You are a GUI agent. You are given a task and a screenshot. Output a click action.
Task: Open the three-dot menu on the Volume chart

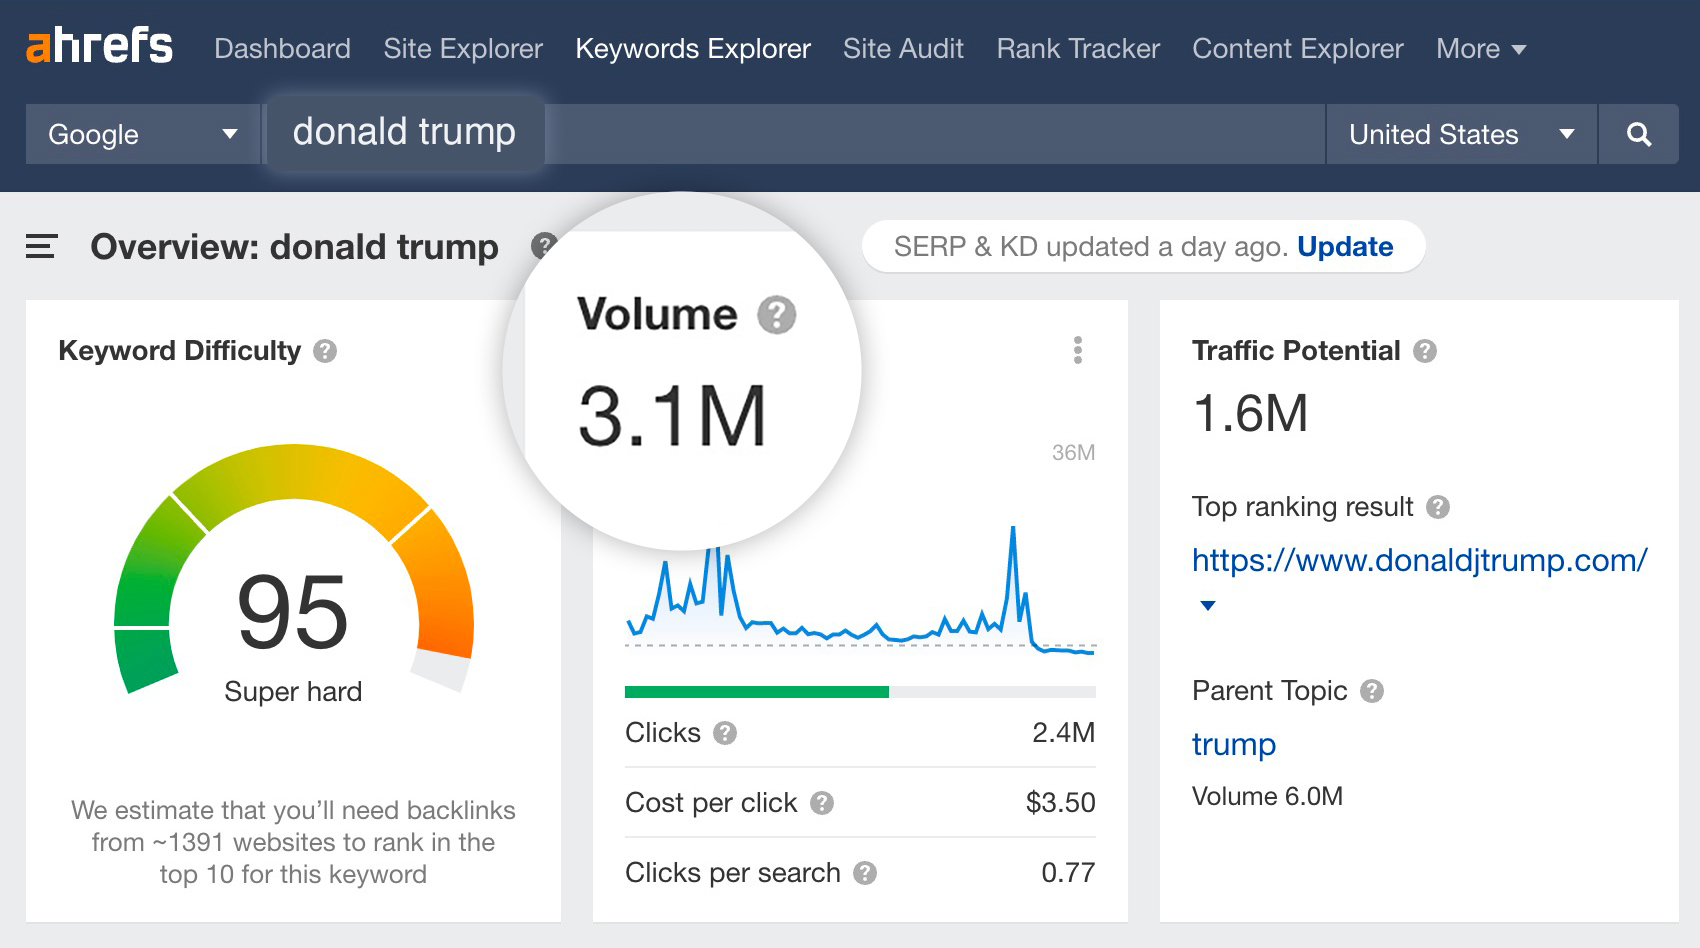1077,351
